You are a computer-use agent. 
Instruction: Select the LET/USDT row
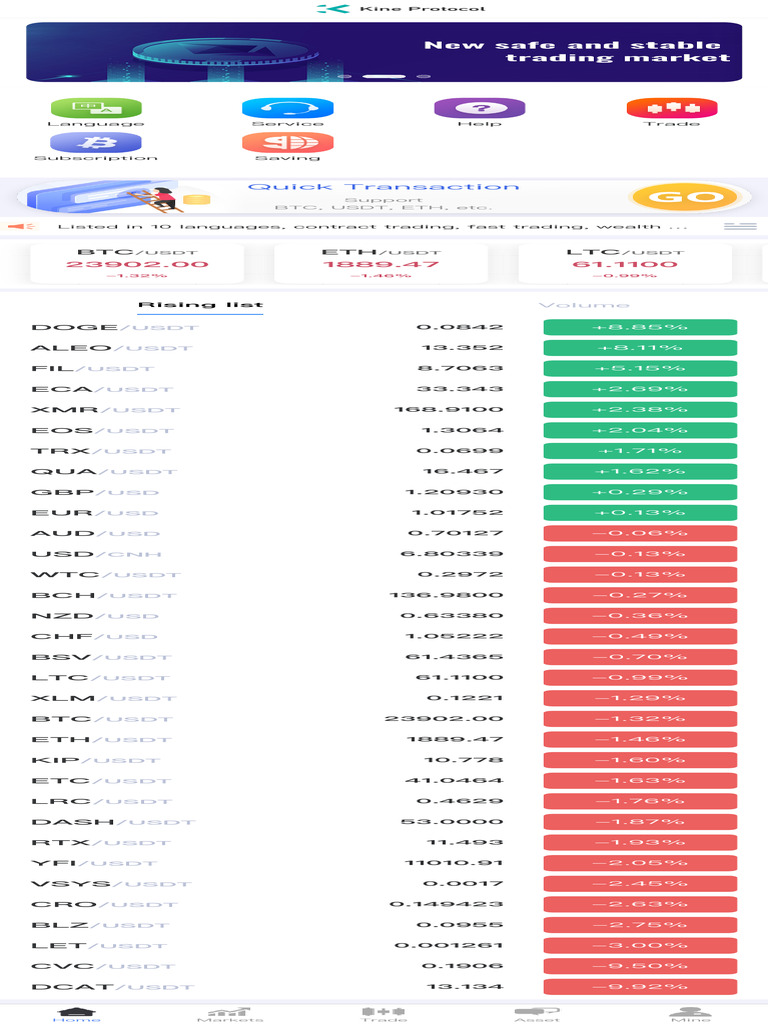pyautogui.click(x=384, y=946)
